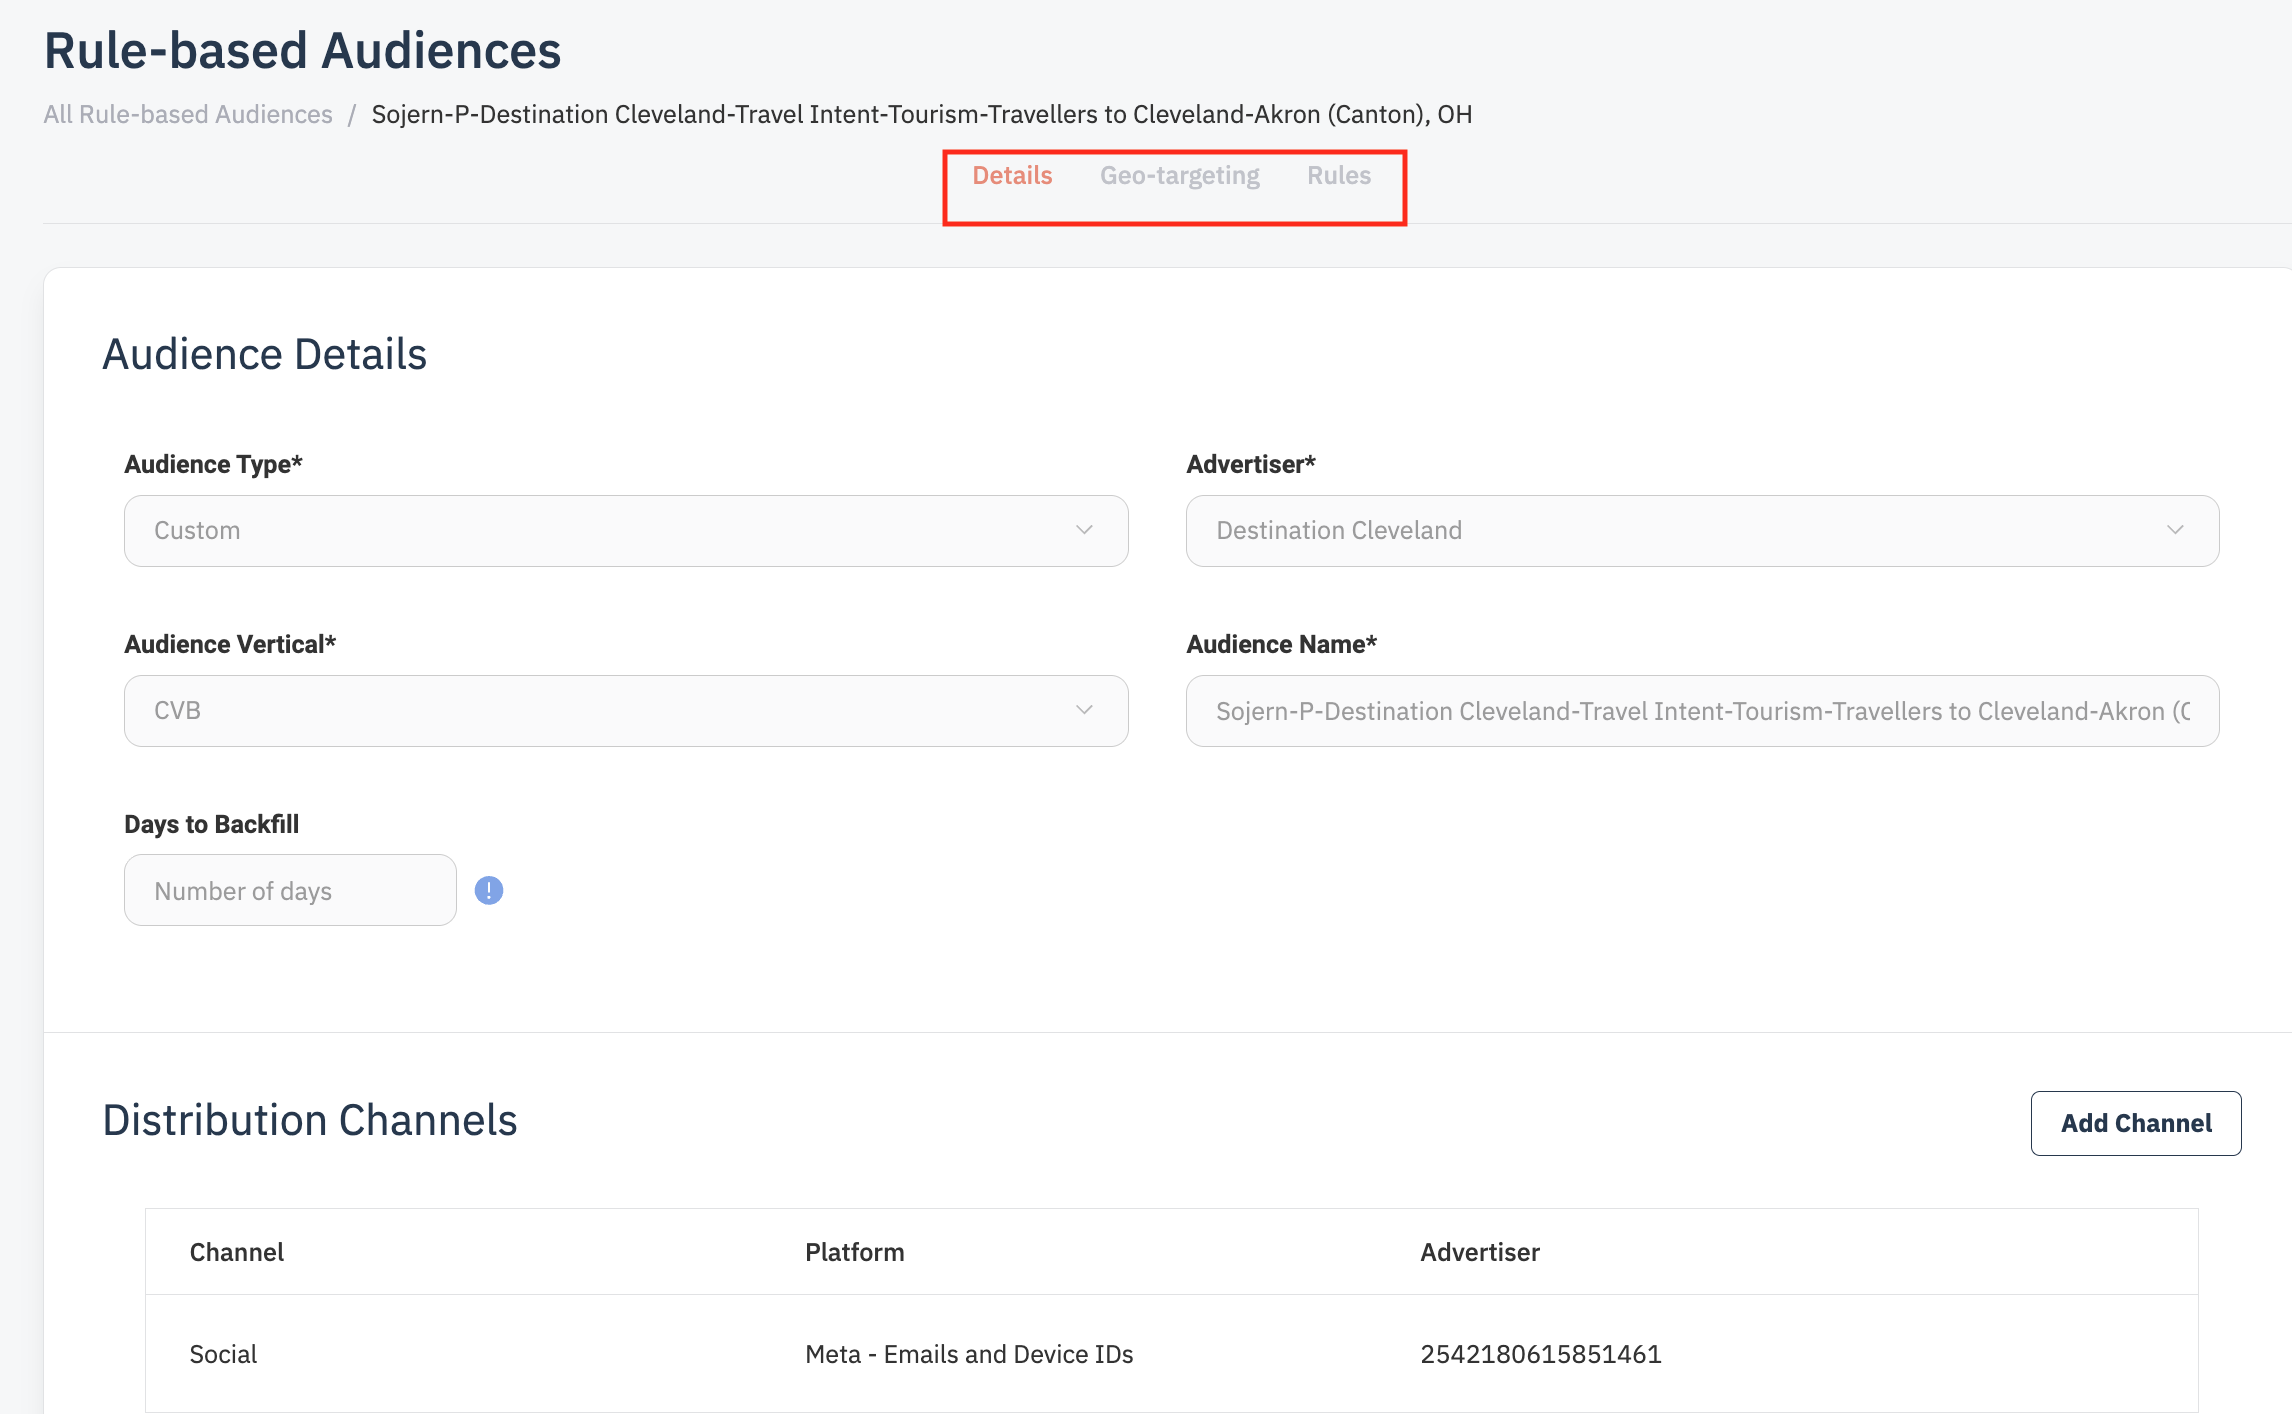
Task: Click the Advertiser table column header
Action: [x=1479, y=1252]
